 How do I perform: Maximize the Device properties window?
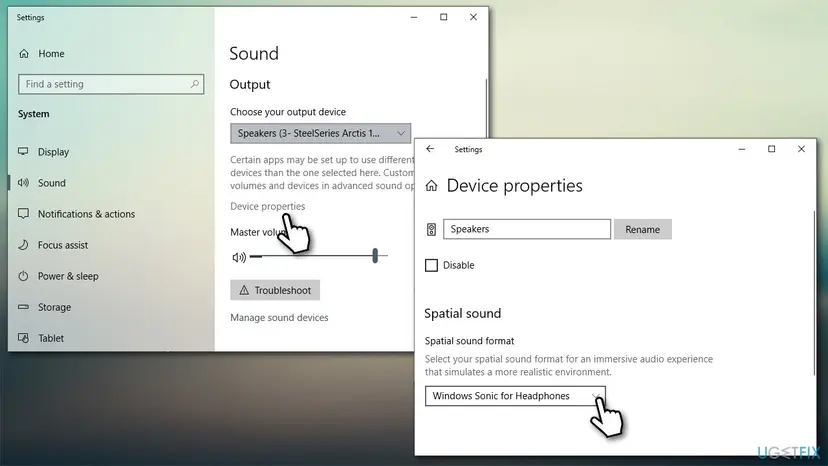[x=771, y=149]
